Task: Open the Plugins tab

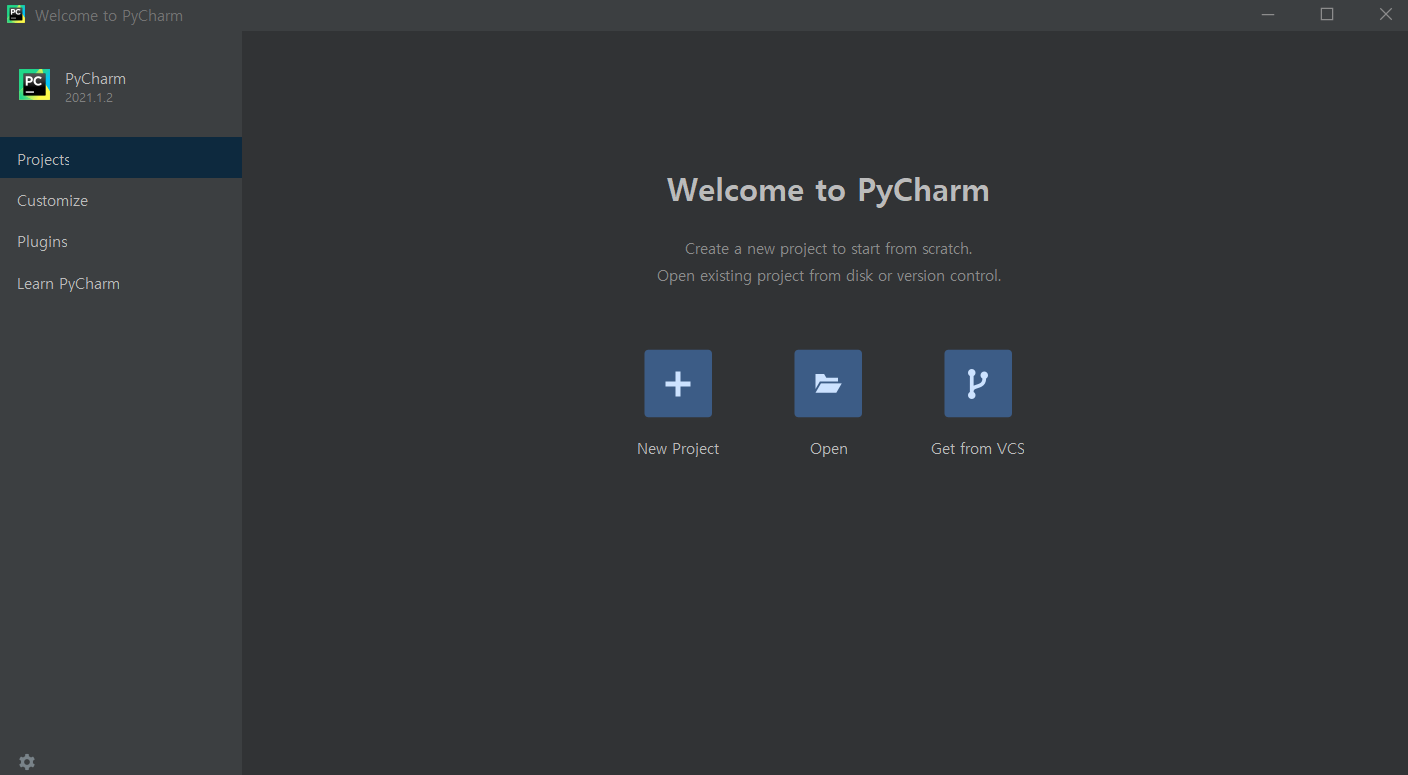Action: pos(121,241)
